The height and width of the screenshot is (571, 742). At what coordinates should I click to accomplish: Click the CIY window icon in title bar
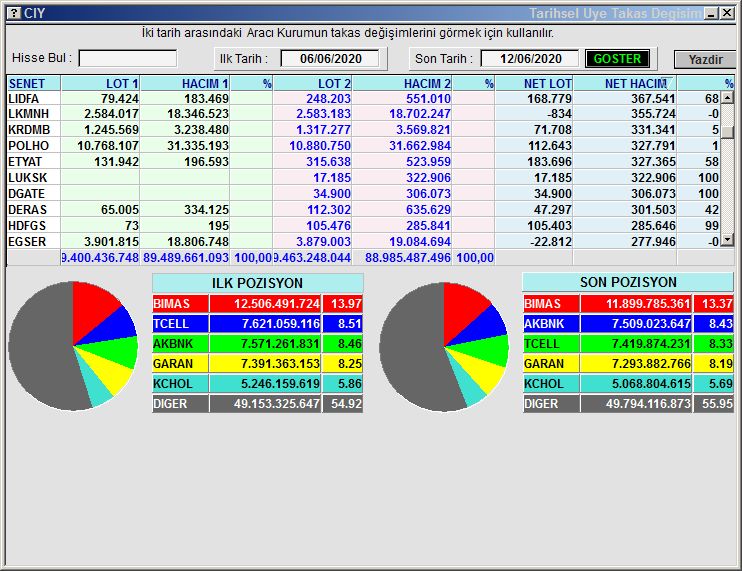click(13, 13)
